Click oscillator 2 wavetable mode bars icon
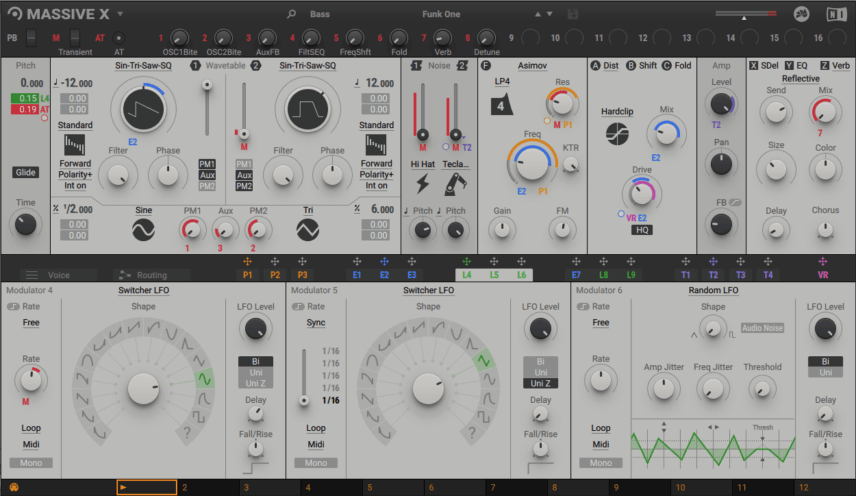The width and height of the screenshot is (856, 496). [x=376, y=145]
